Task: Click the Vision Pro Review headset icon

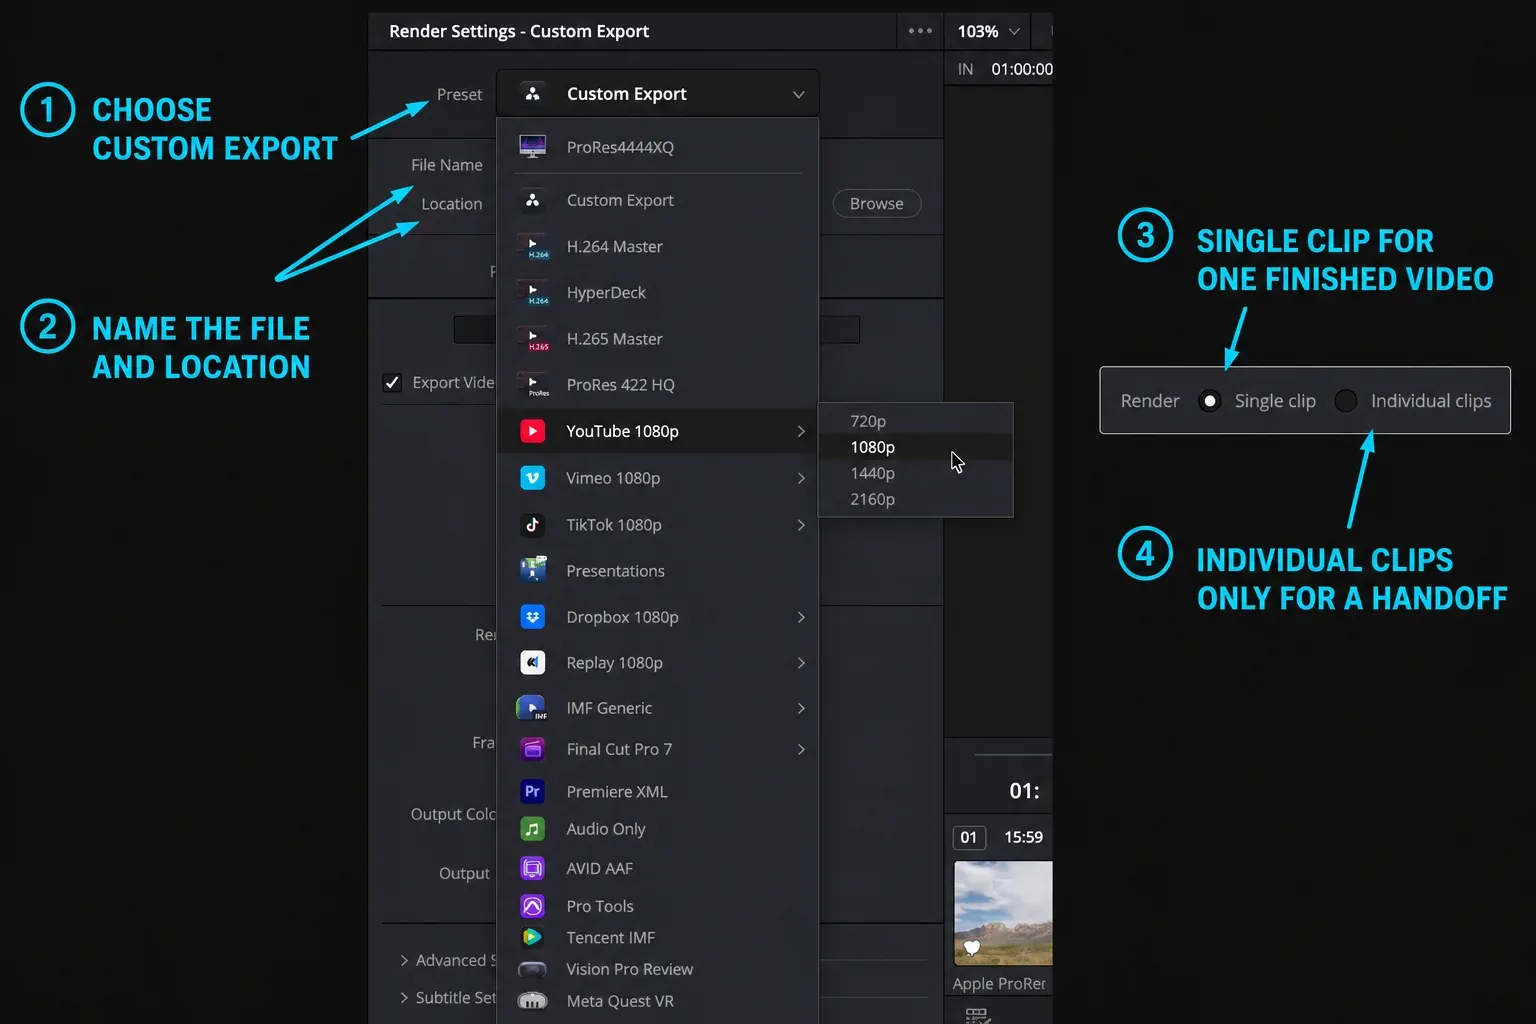Action: [x=532, y=969]
